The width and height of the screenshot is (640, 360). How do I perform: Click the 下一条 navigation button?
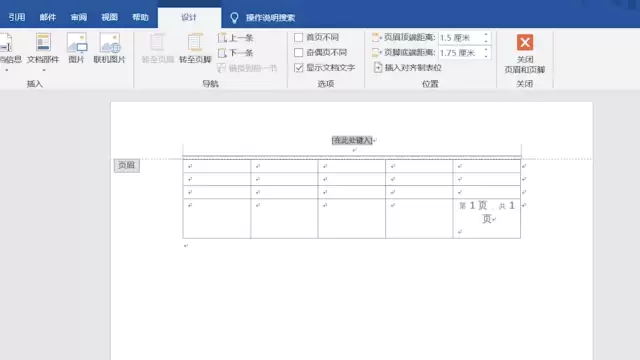point(236,53)
